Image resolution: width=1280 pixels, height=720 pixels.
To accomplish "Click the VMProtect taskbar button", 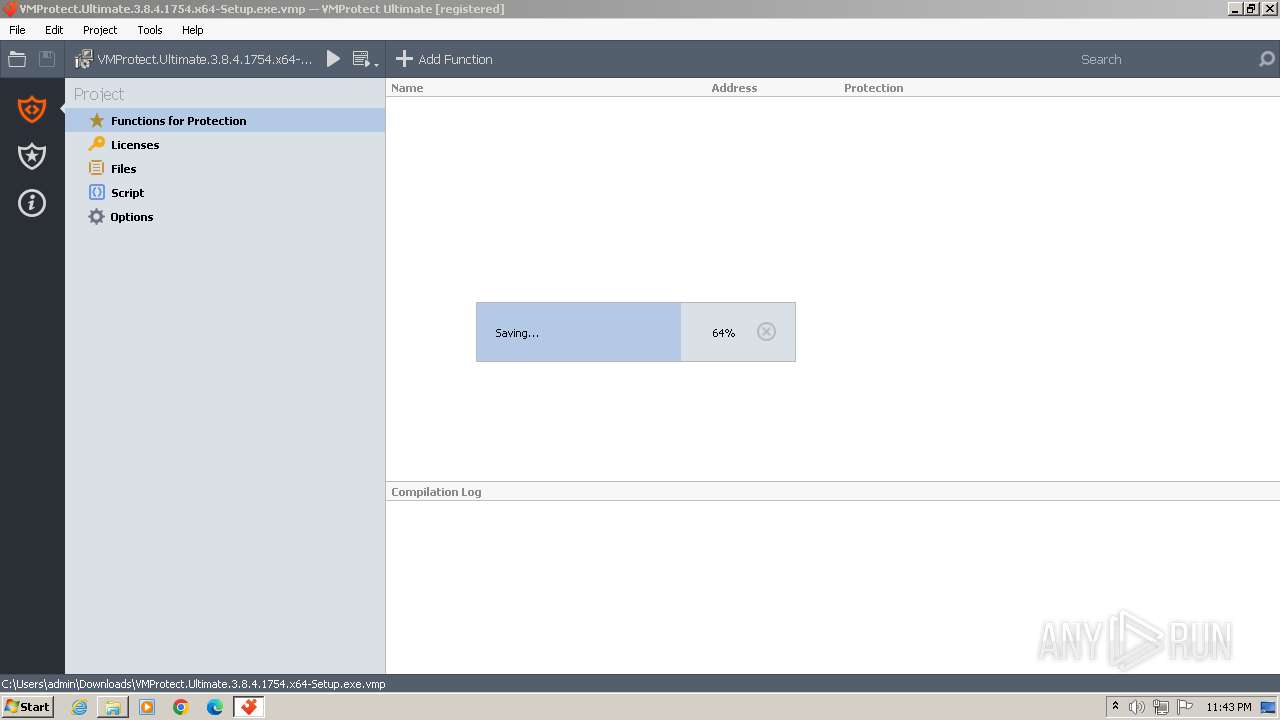I will [x=249, y=707].
